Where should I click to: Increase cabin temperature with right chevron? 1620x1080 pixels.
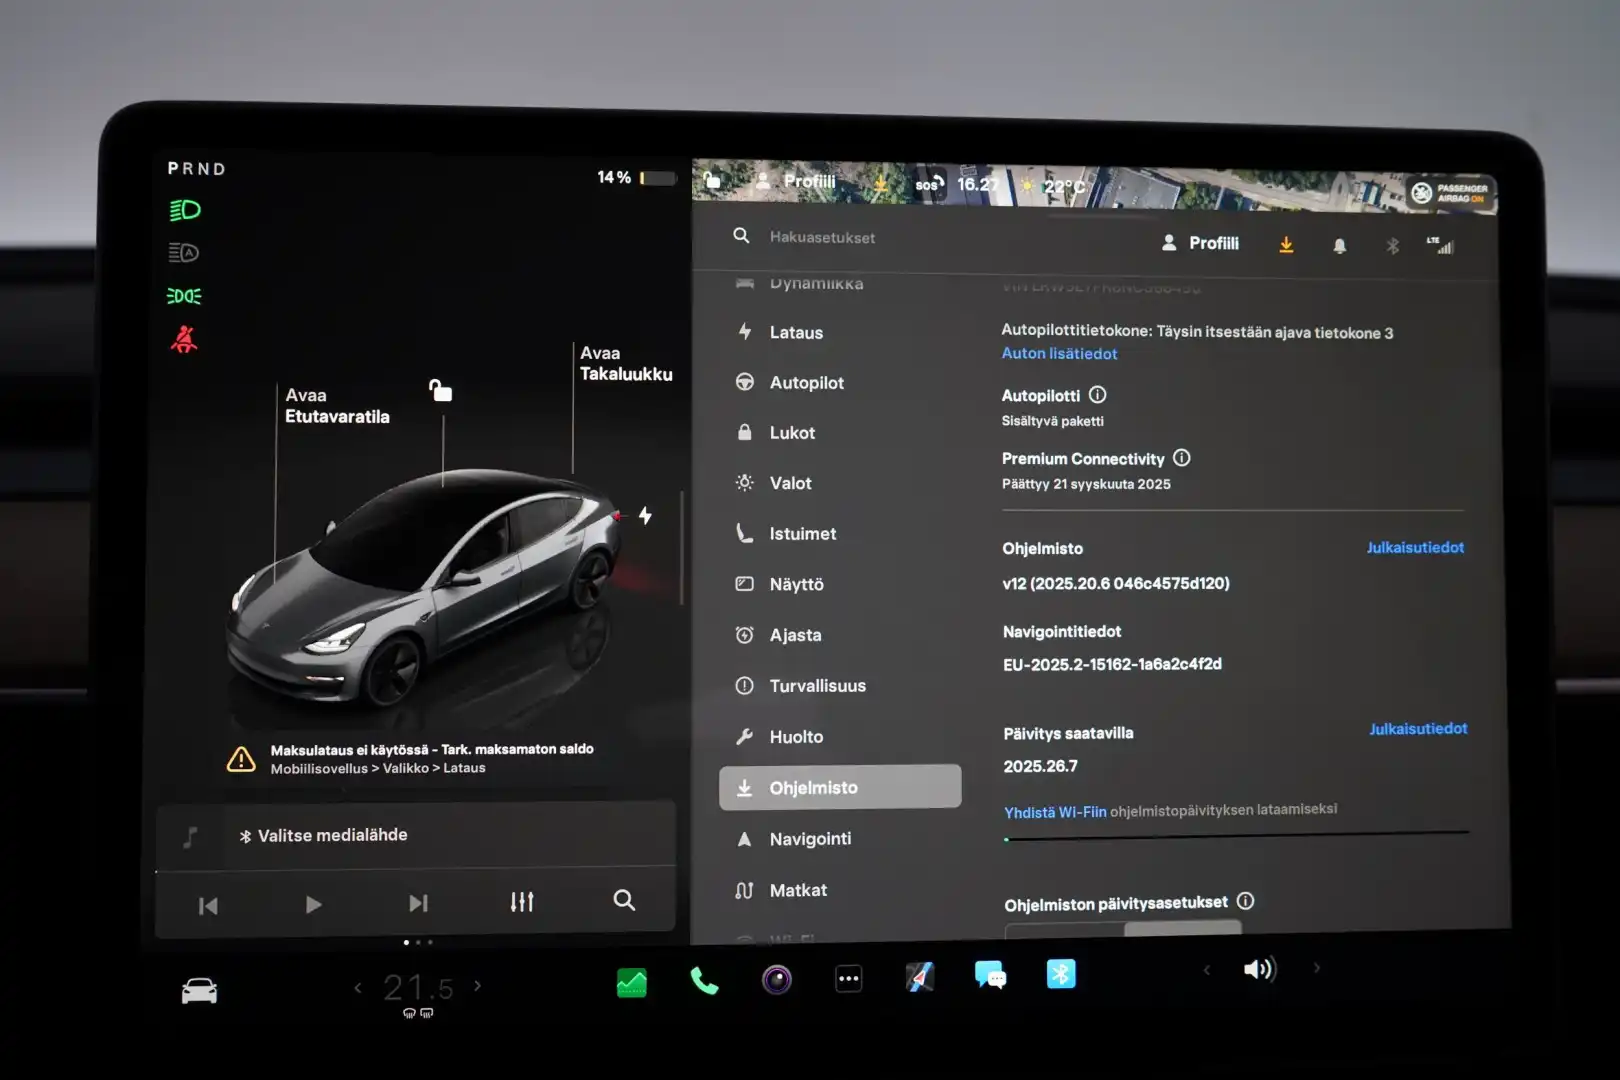[x=477, y=986]
